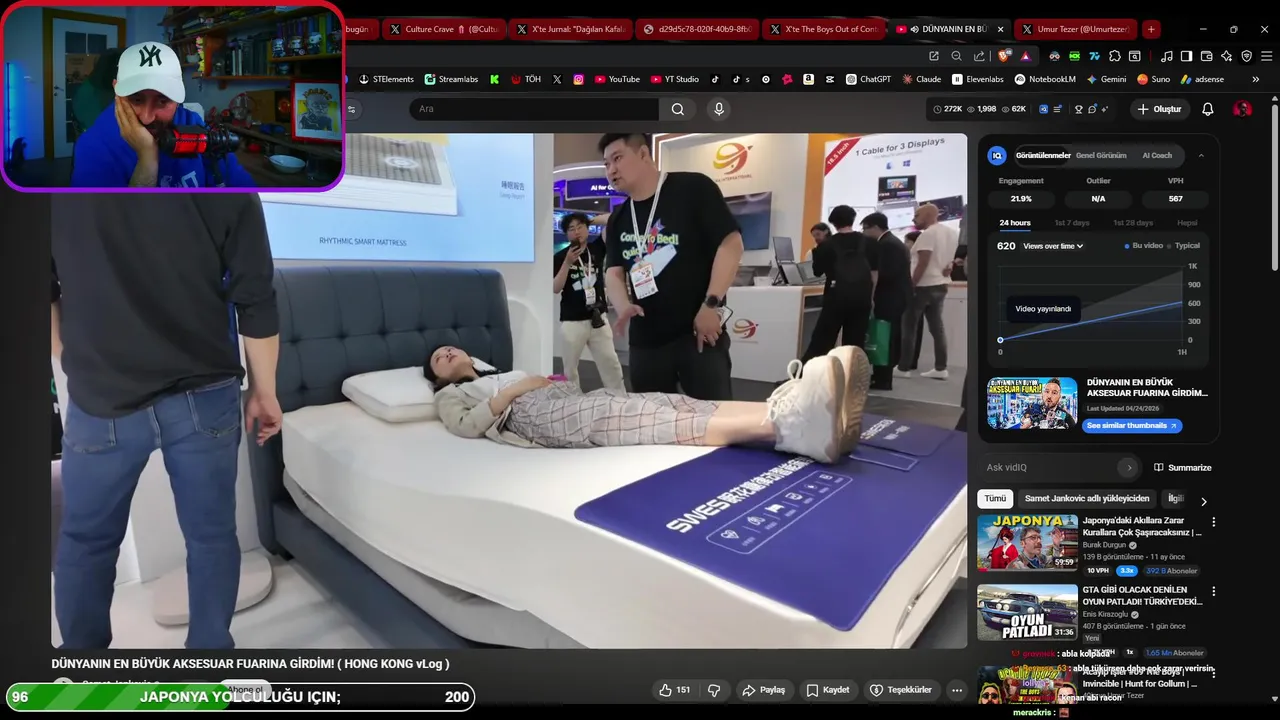This screenshot has width=1280, height=720.
Task: Expand Views over time dropdown
Action: click(x=1053, y=246)
